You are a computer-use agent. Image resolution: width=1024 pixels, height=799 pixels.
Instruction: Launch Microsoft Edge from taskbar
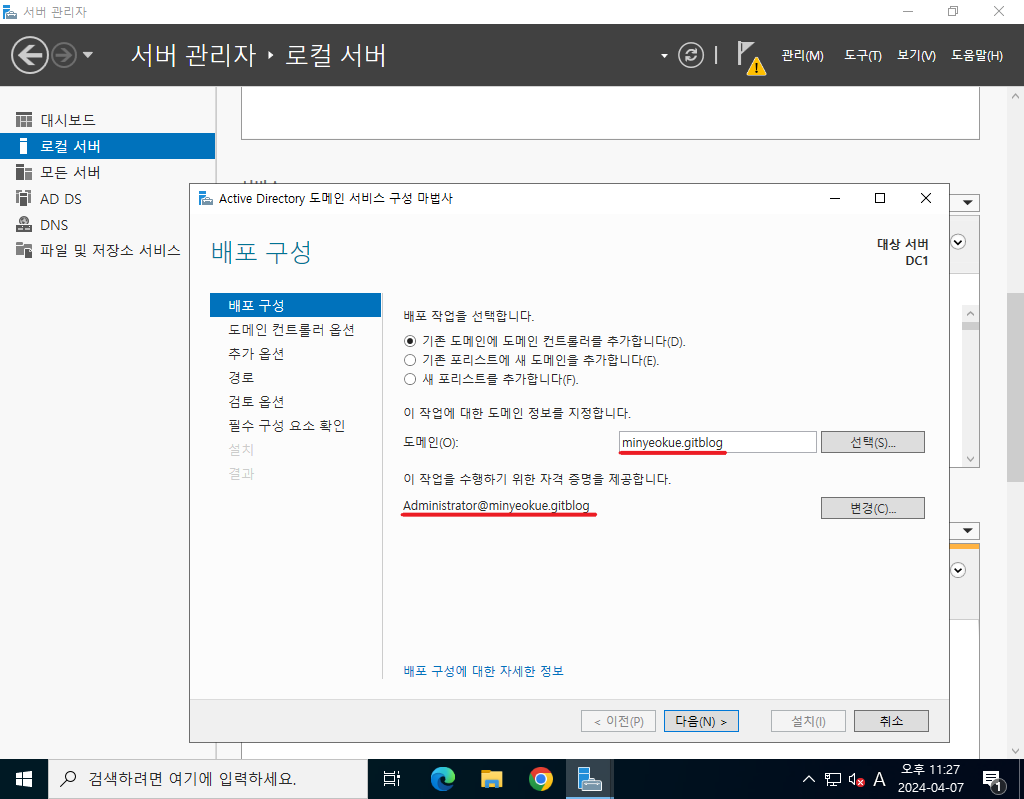(442, 779)
